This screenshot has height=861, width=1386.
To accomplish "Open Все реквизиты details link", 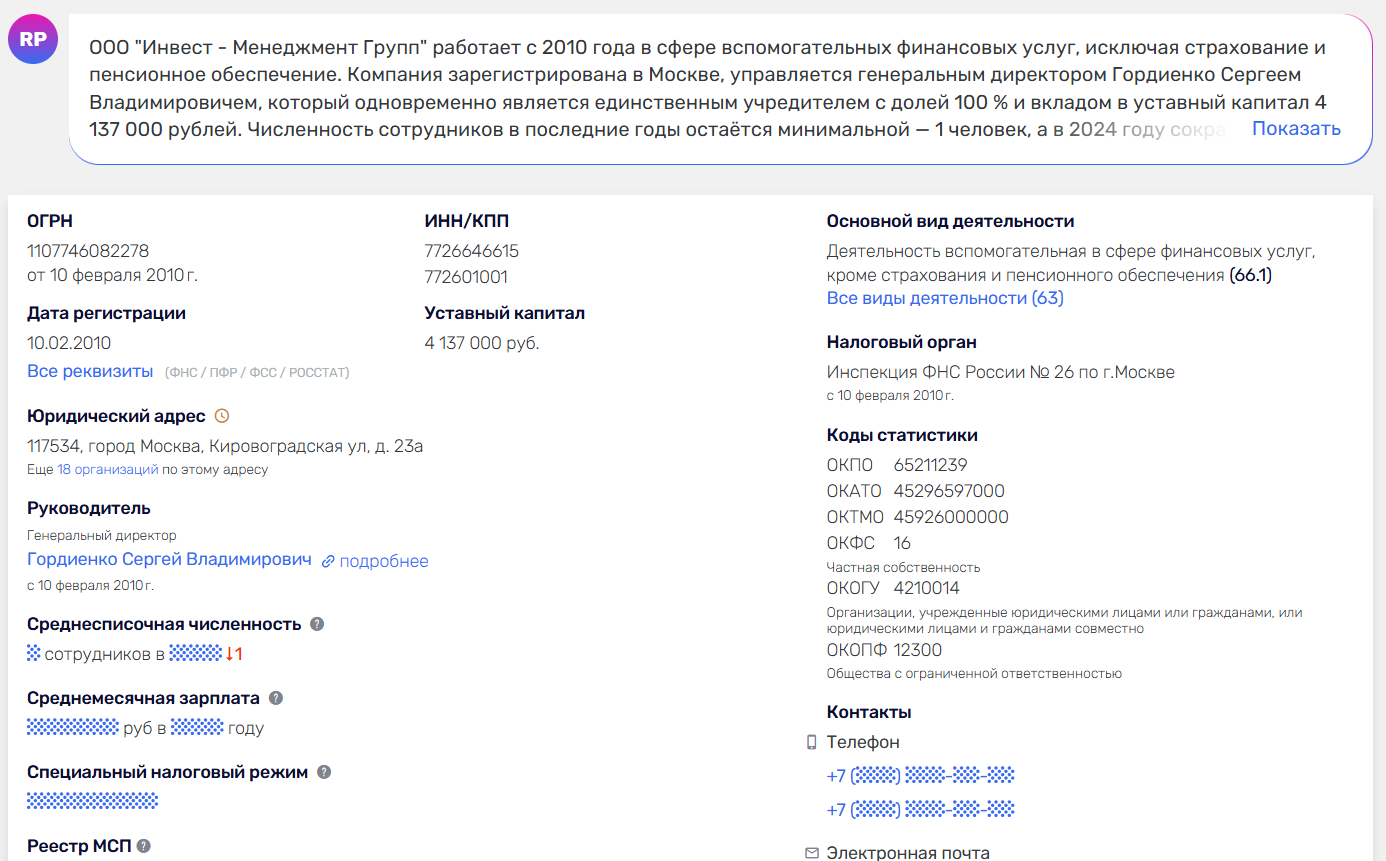I will [90, 371].
